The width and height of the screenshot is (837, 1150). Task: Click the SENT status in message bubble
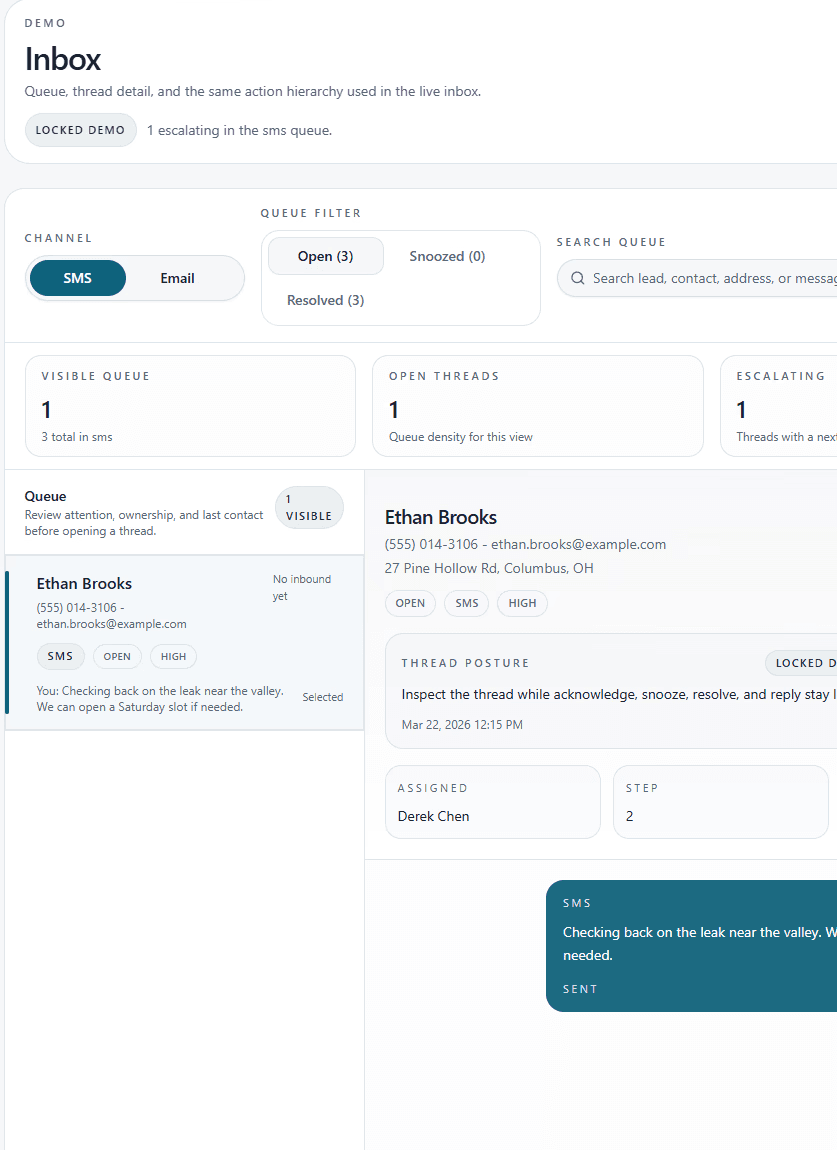click(x=580, y=989)
